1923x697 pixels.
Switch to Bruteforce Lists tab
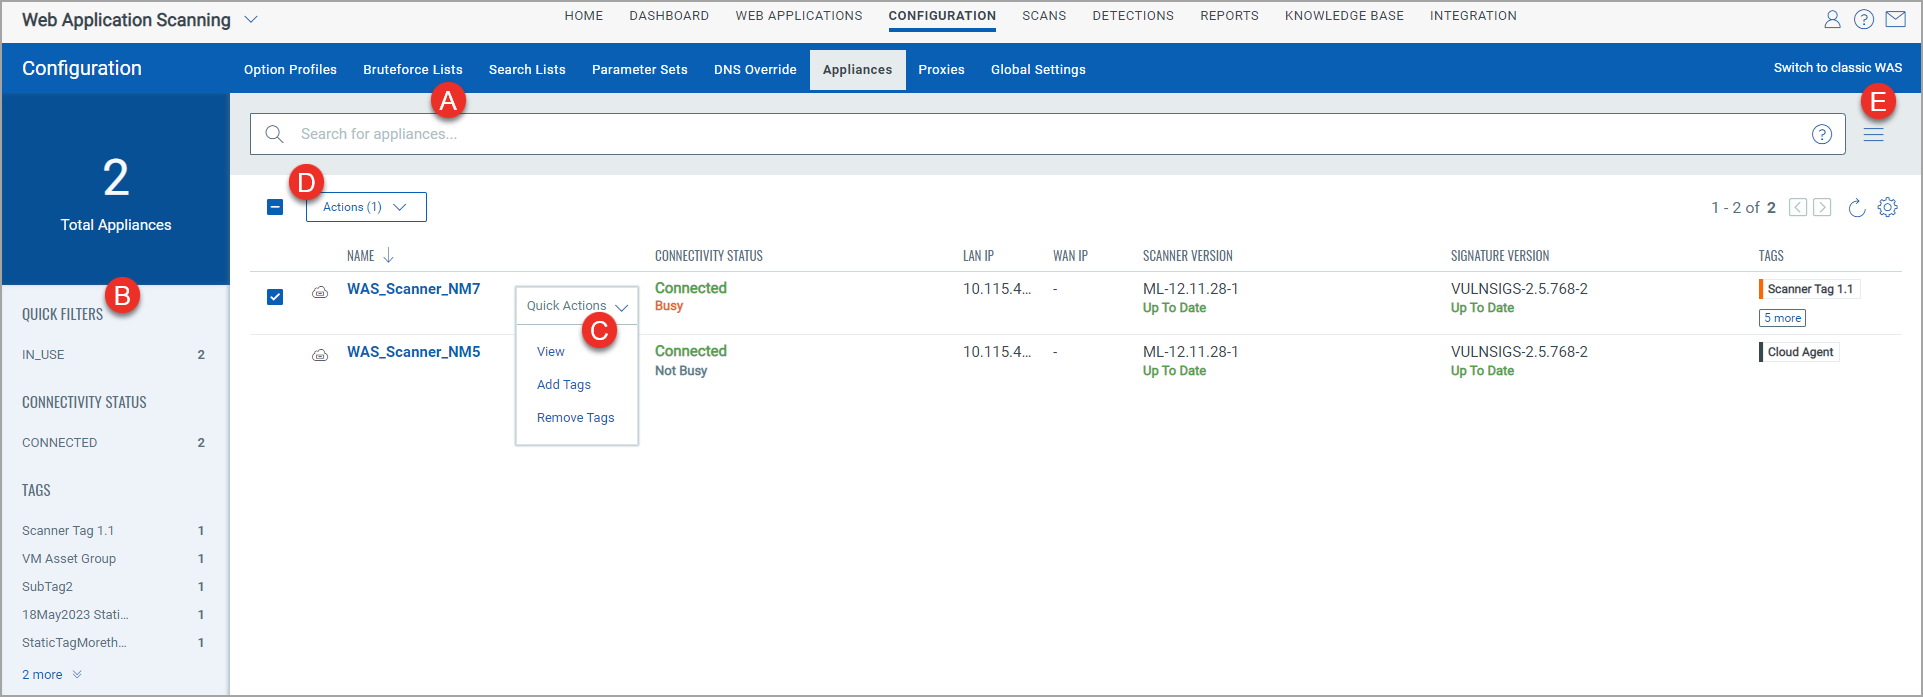(x=413, y=70)
